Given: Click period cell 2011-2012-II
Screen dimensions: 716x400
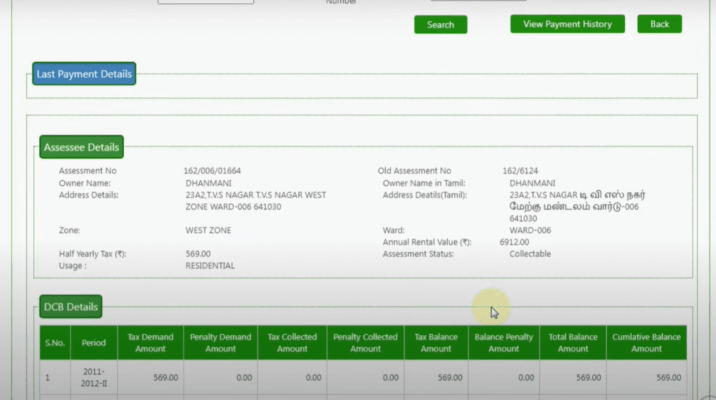Looking at the screenshot, I should pyautogui.click(x=94, y=378).
